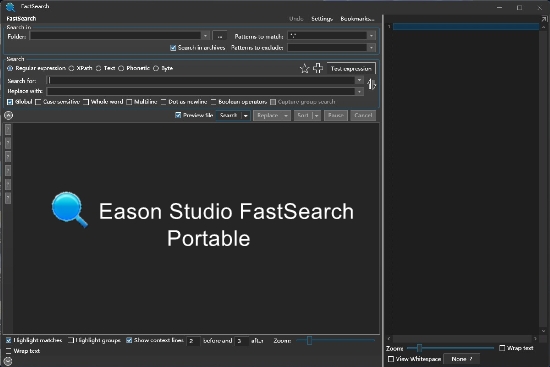The height and width of the screenshot is (367, 550).
Task: Click in the Search for input field
Action: 201,80
